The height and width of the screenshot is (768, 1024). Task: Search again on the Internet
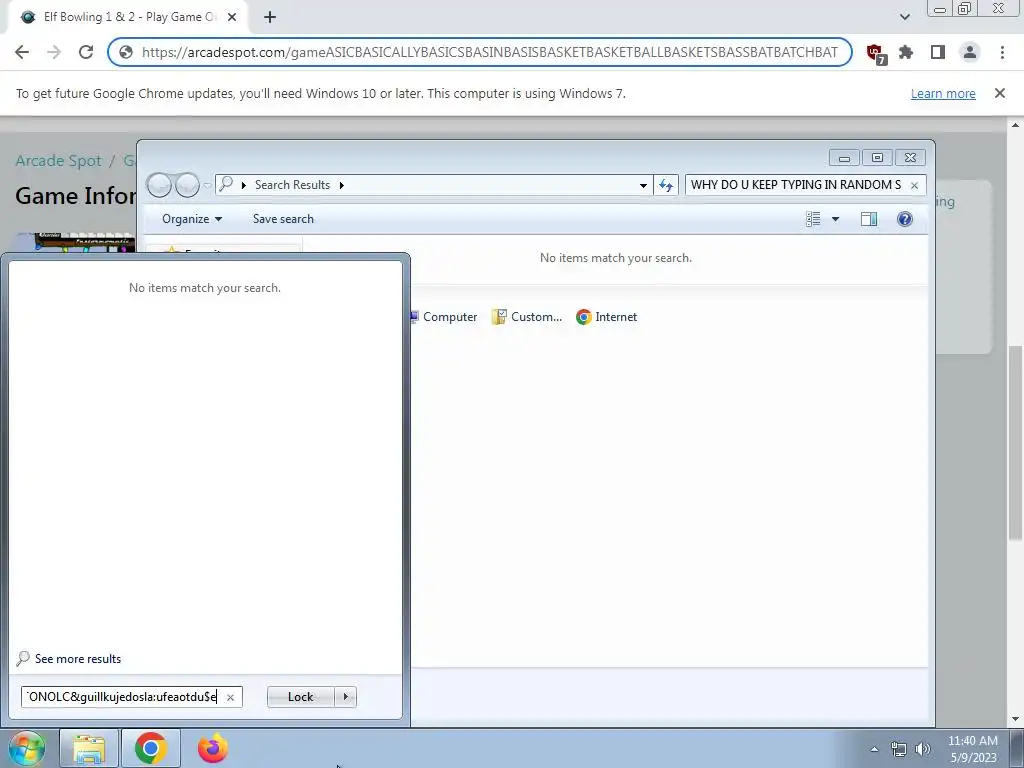click(607, 317)
